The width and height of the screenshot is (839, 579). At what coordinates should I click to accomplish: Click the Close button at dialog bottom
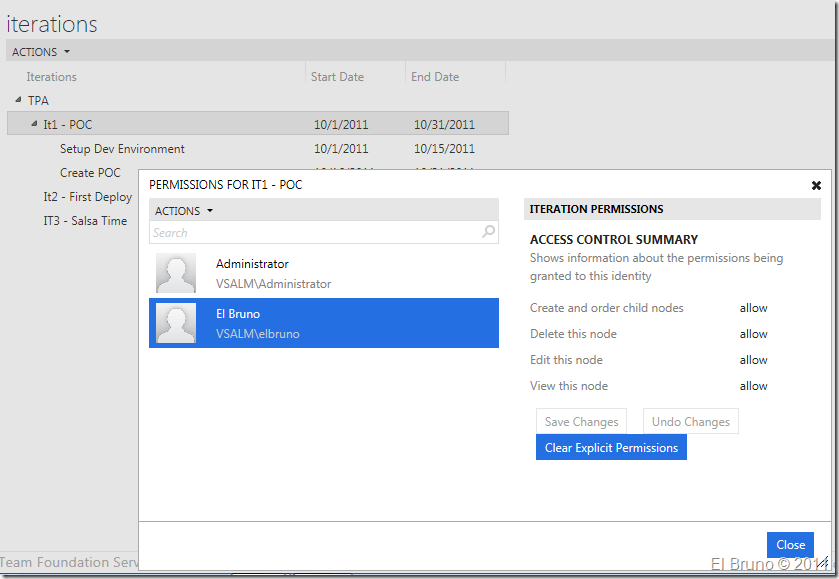pos(790,545)
